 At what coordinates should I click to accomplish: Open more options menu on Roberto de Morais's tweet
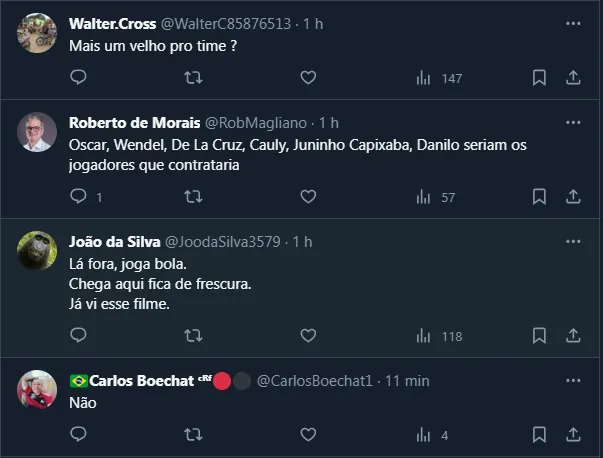pyautogui.click(x=573, y=122)
